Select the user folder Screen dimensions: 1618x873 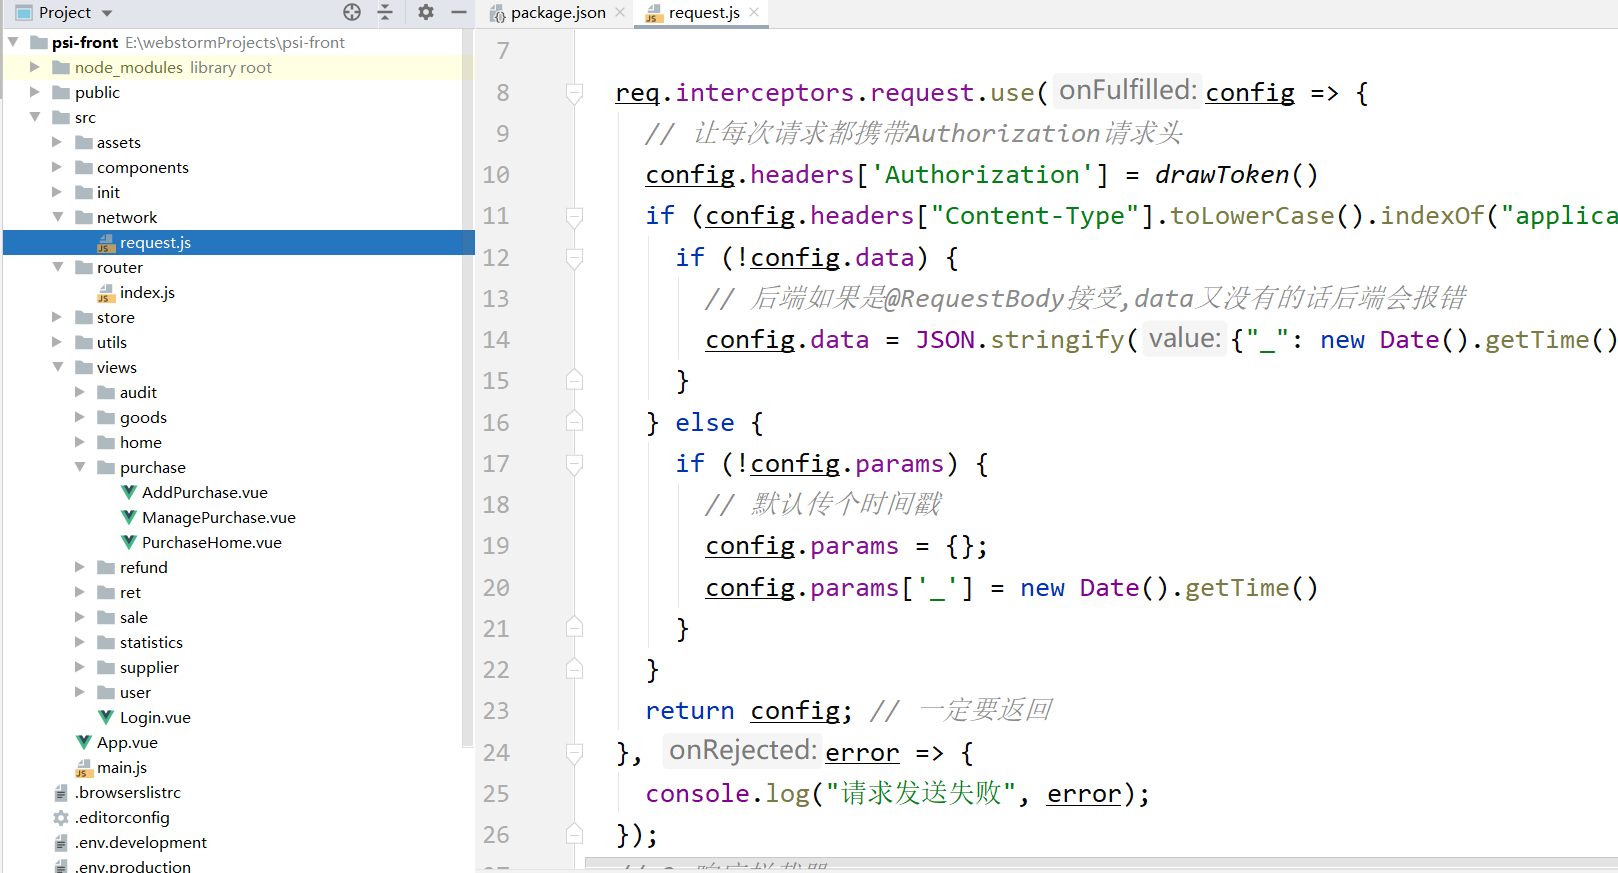135,692
